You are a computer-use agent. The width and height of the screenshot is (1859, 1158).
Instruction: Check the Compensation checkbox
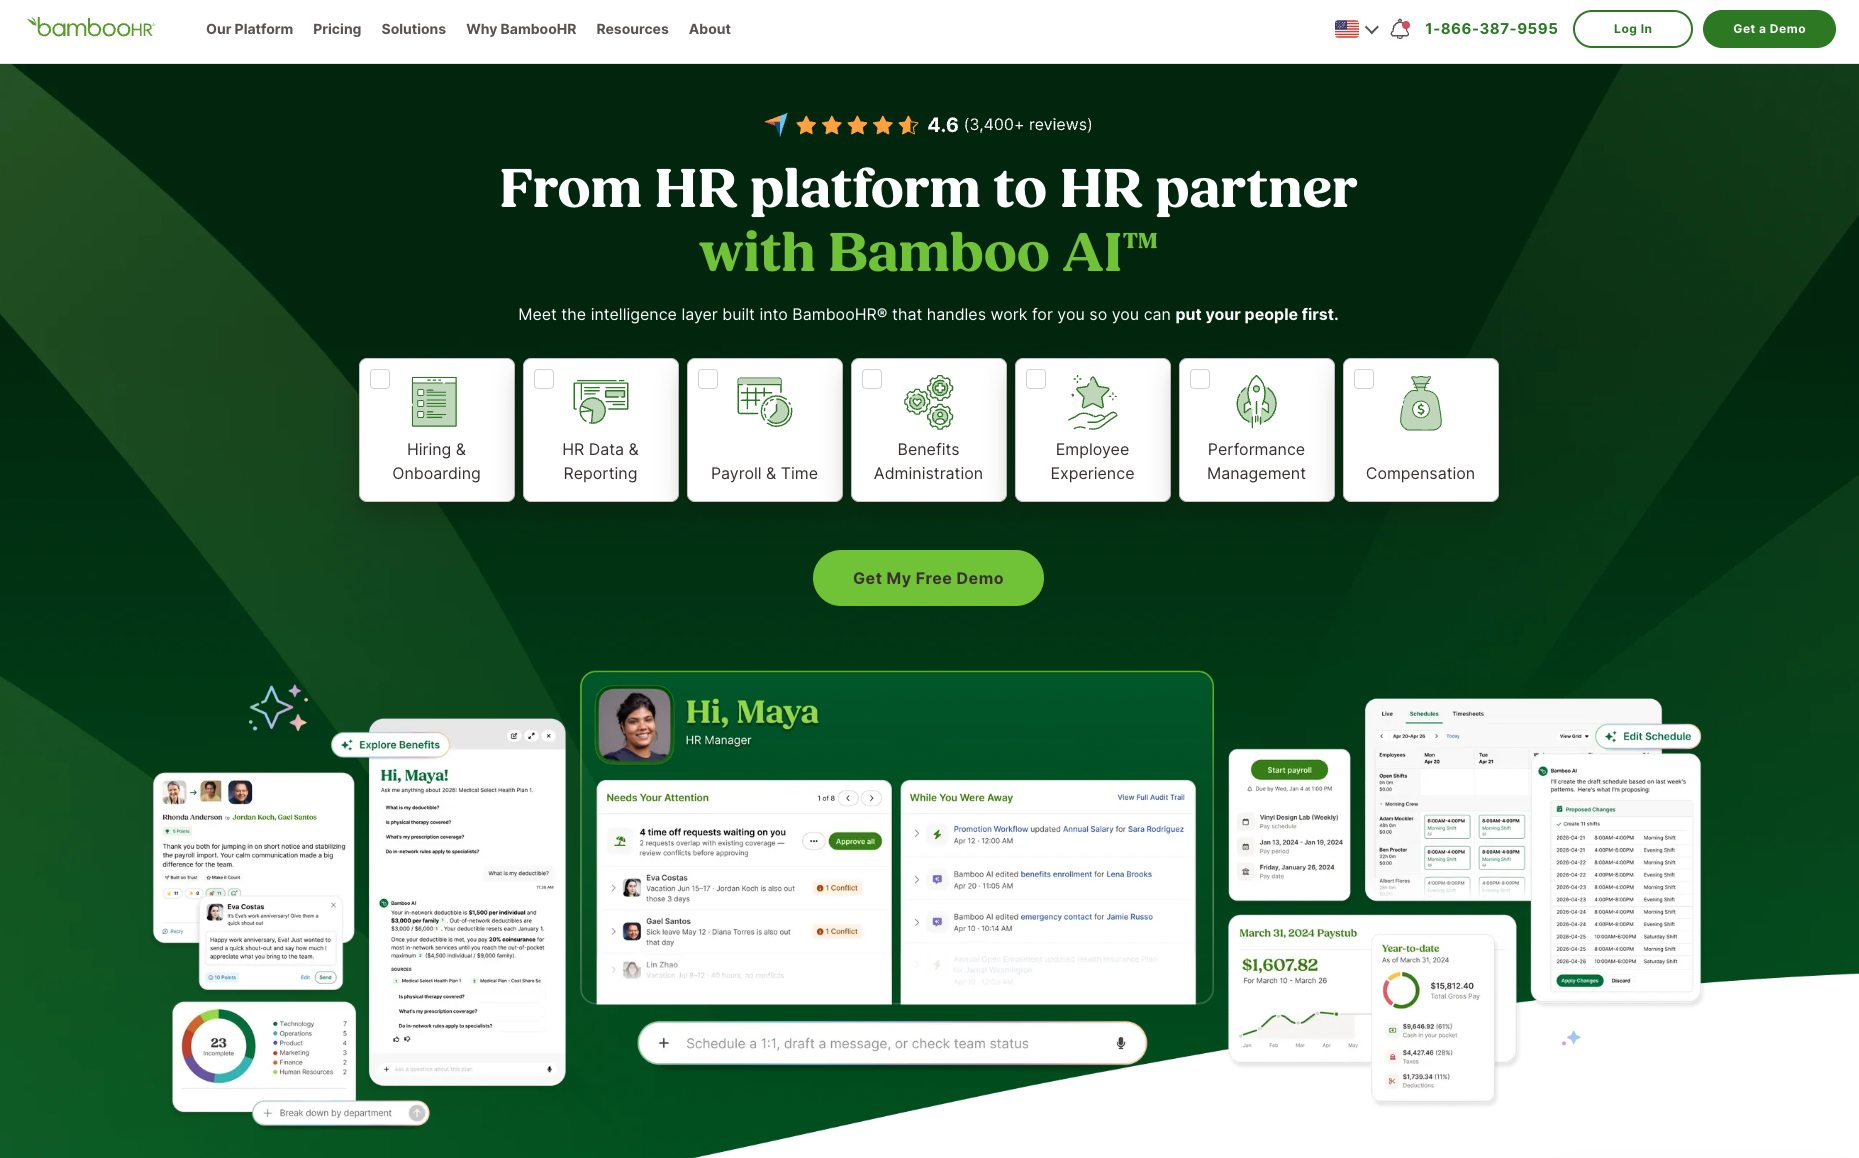1364,379
